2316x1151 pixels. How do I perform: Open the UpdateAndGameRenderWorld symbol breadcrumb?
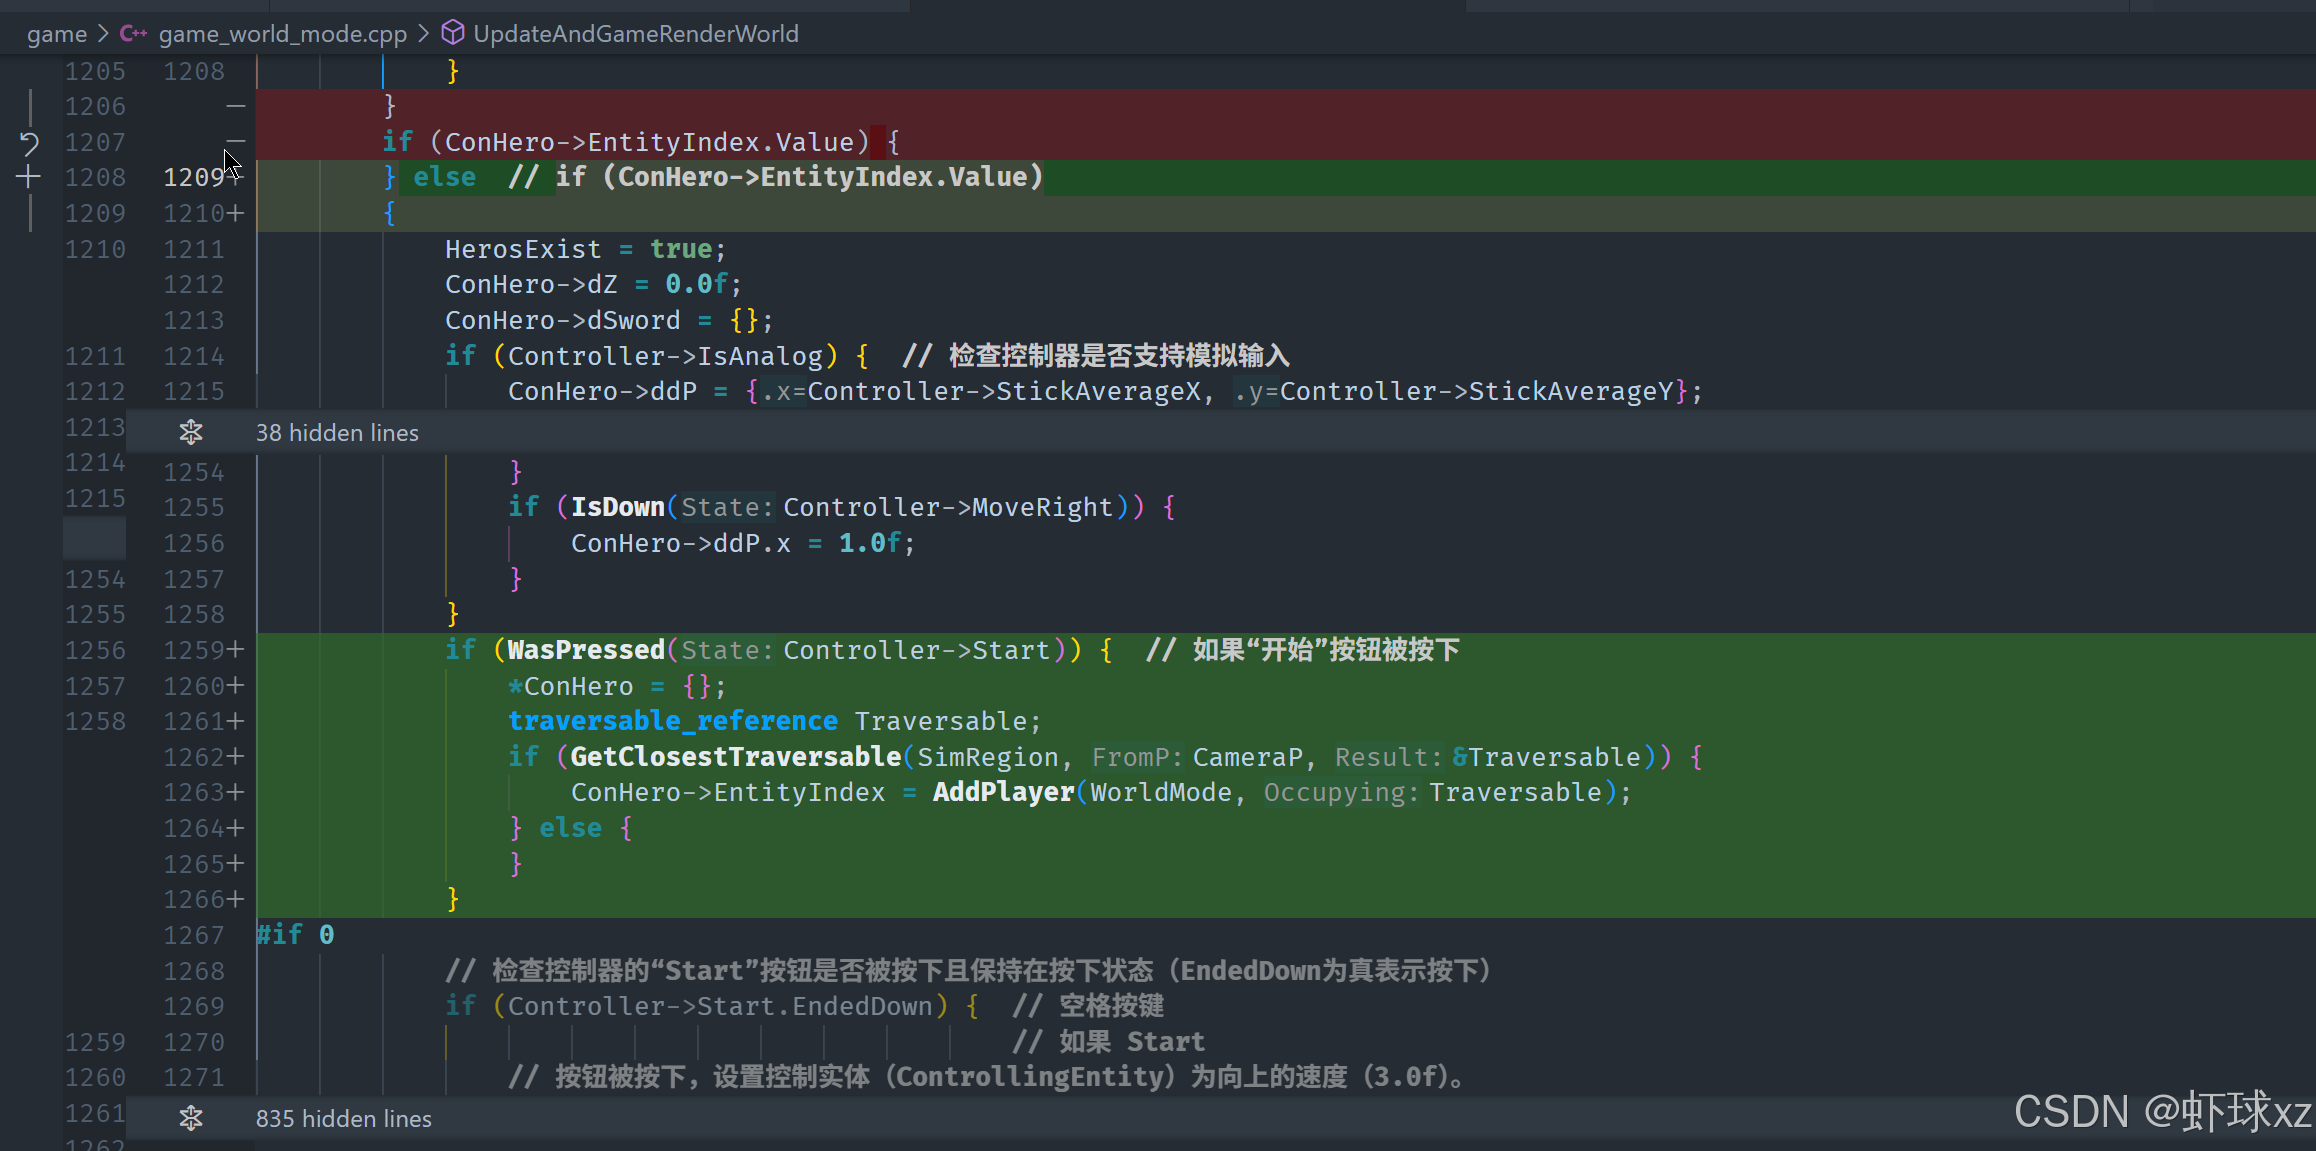[x=635, y=34]
